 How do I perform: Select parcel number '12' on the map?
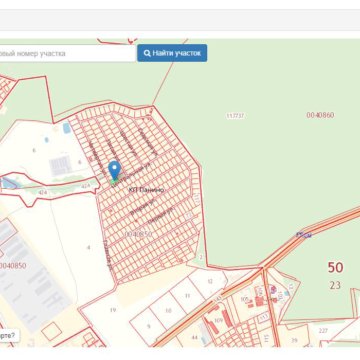tap(210, 281)
